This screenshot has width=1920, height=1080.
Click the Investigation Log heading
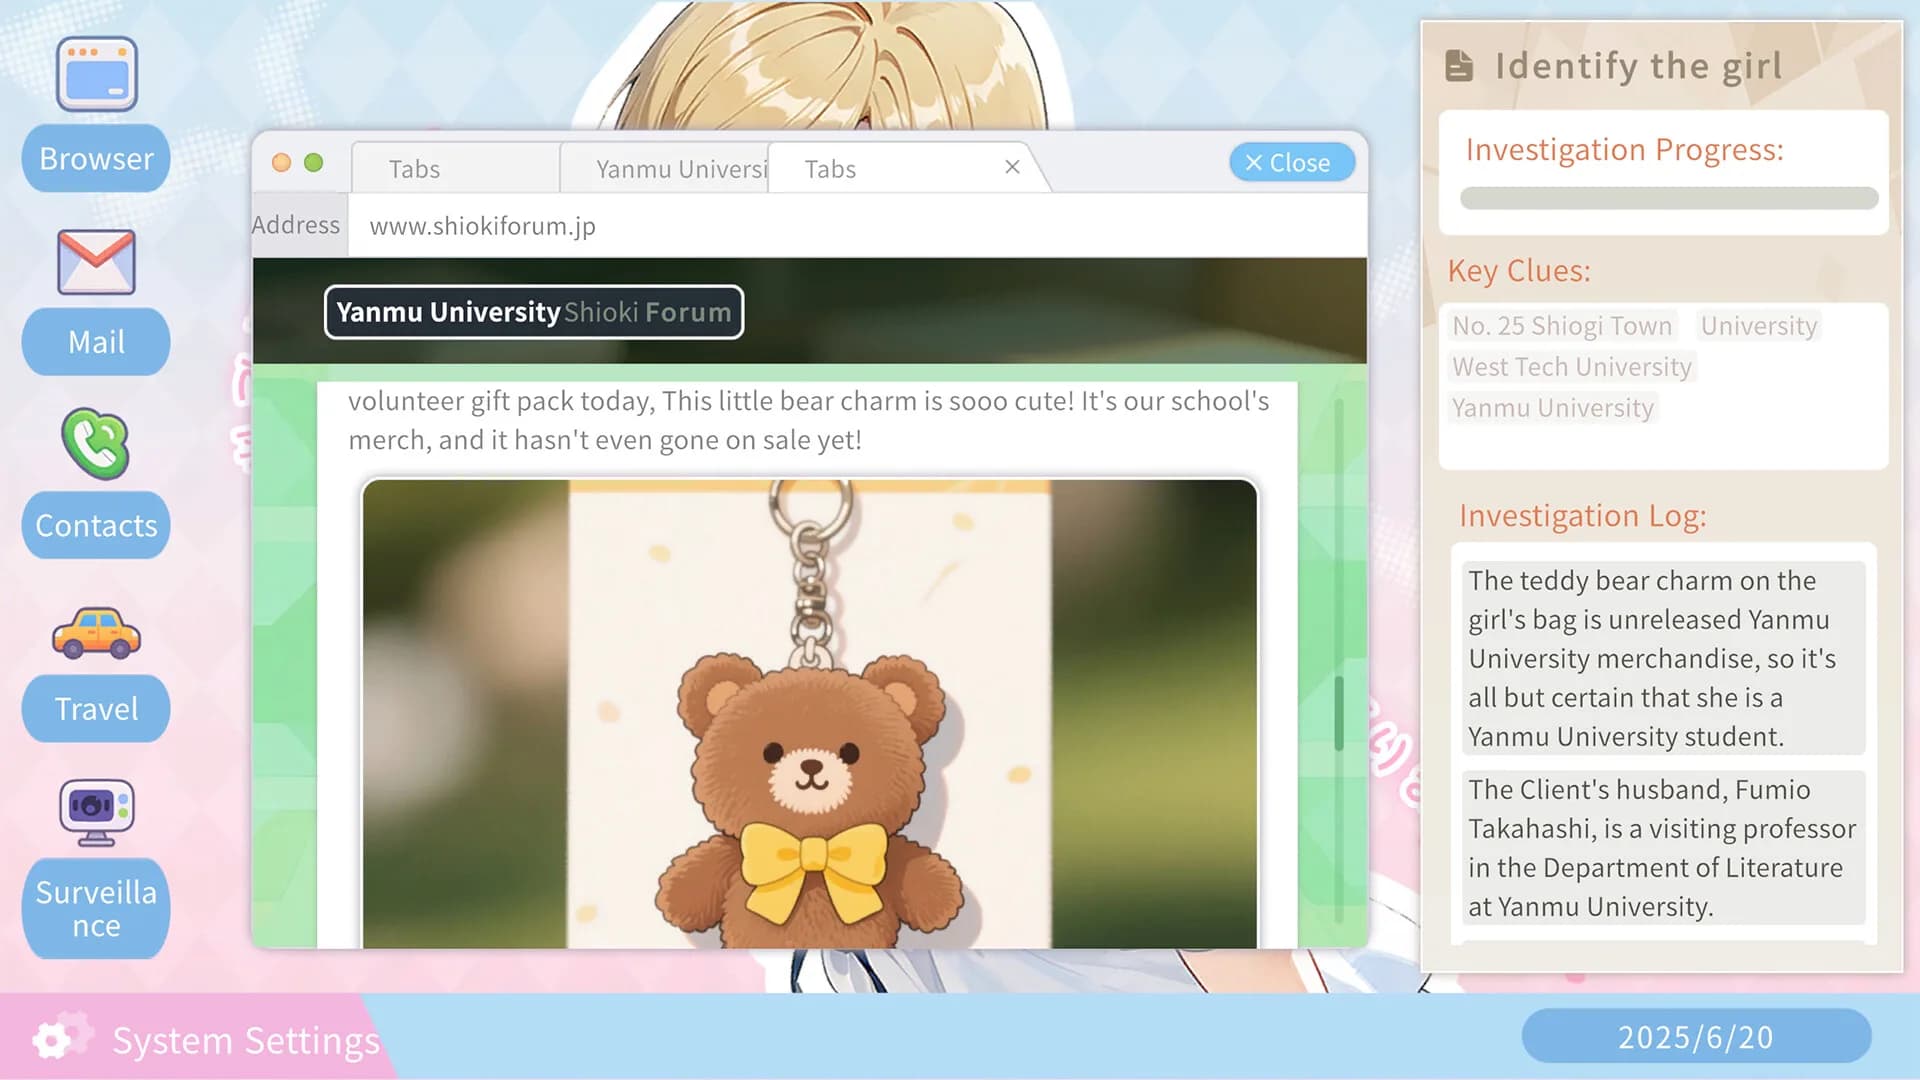point(1582,515)
